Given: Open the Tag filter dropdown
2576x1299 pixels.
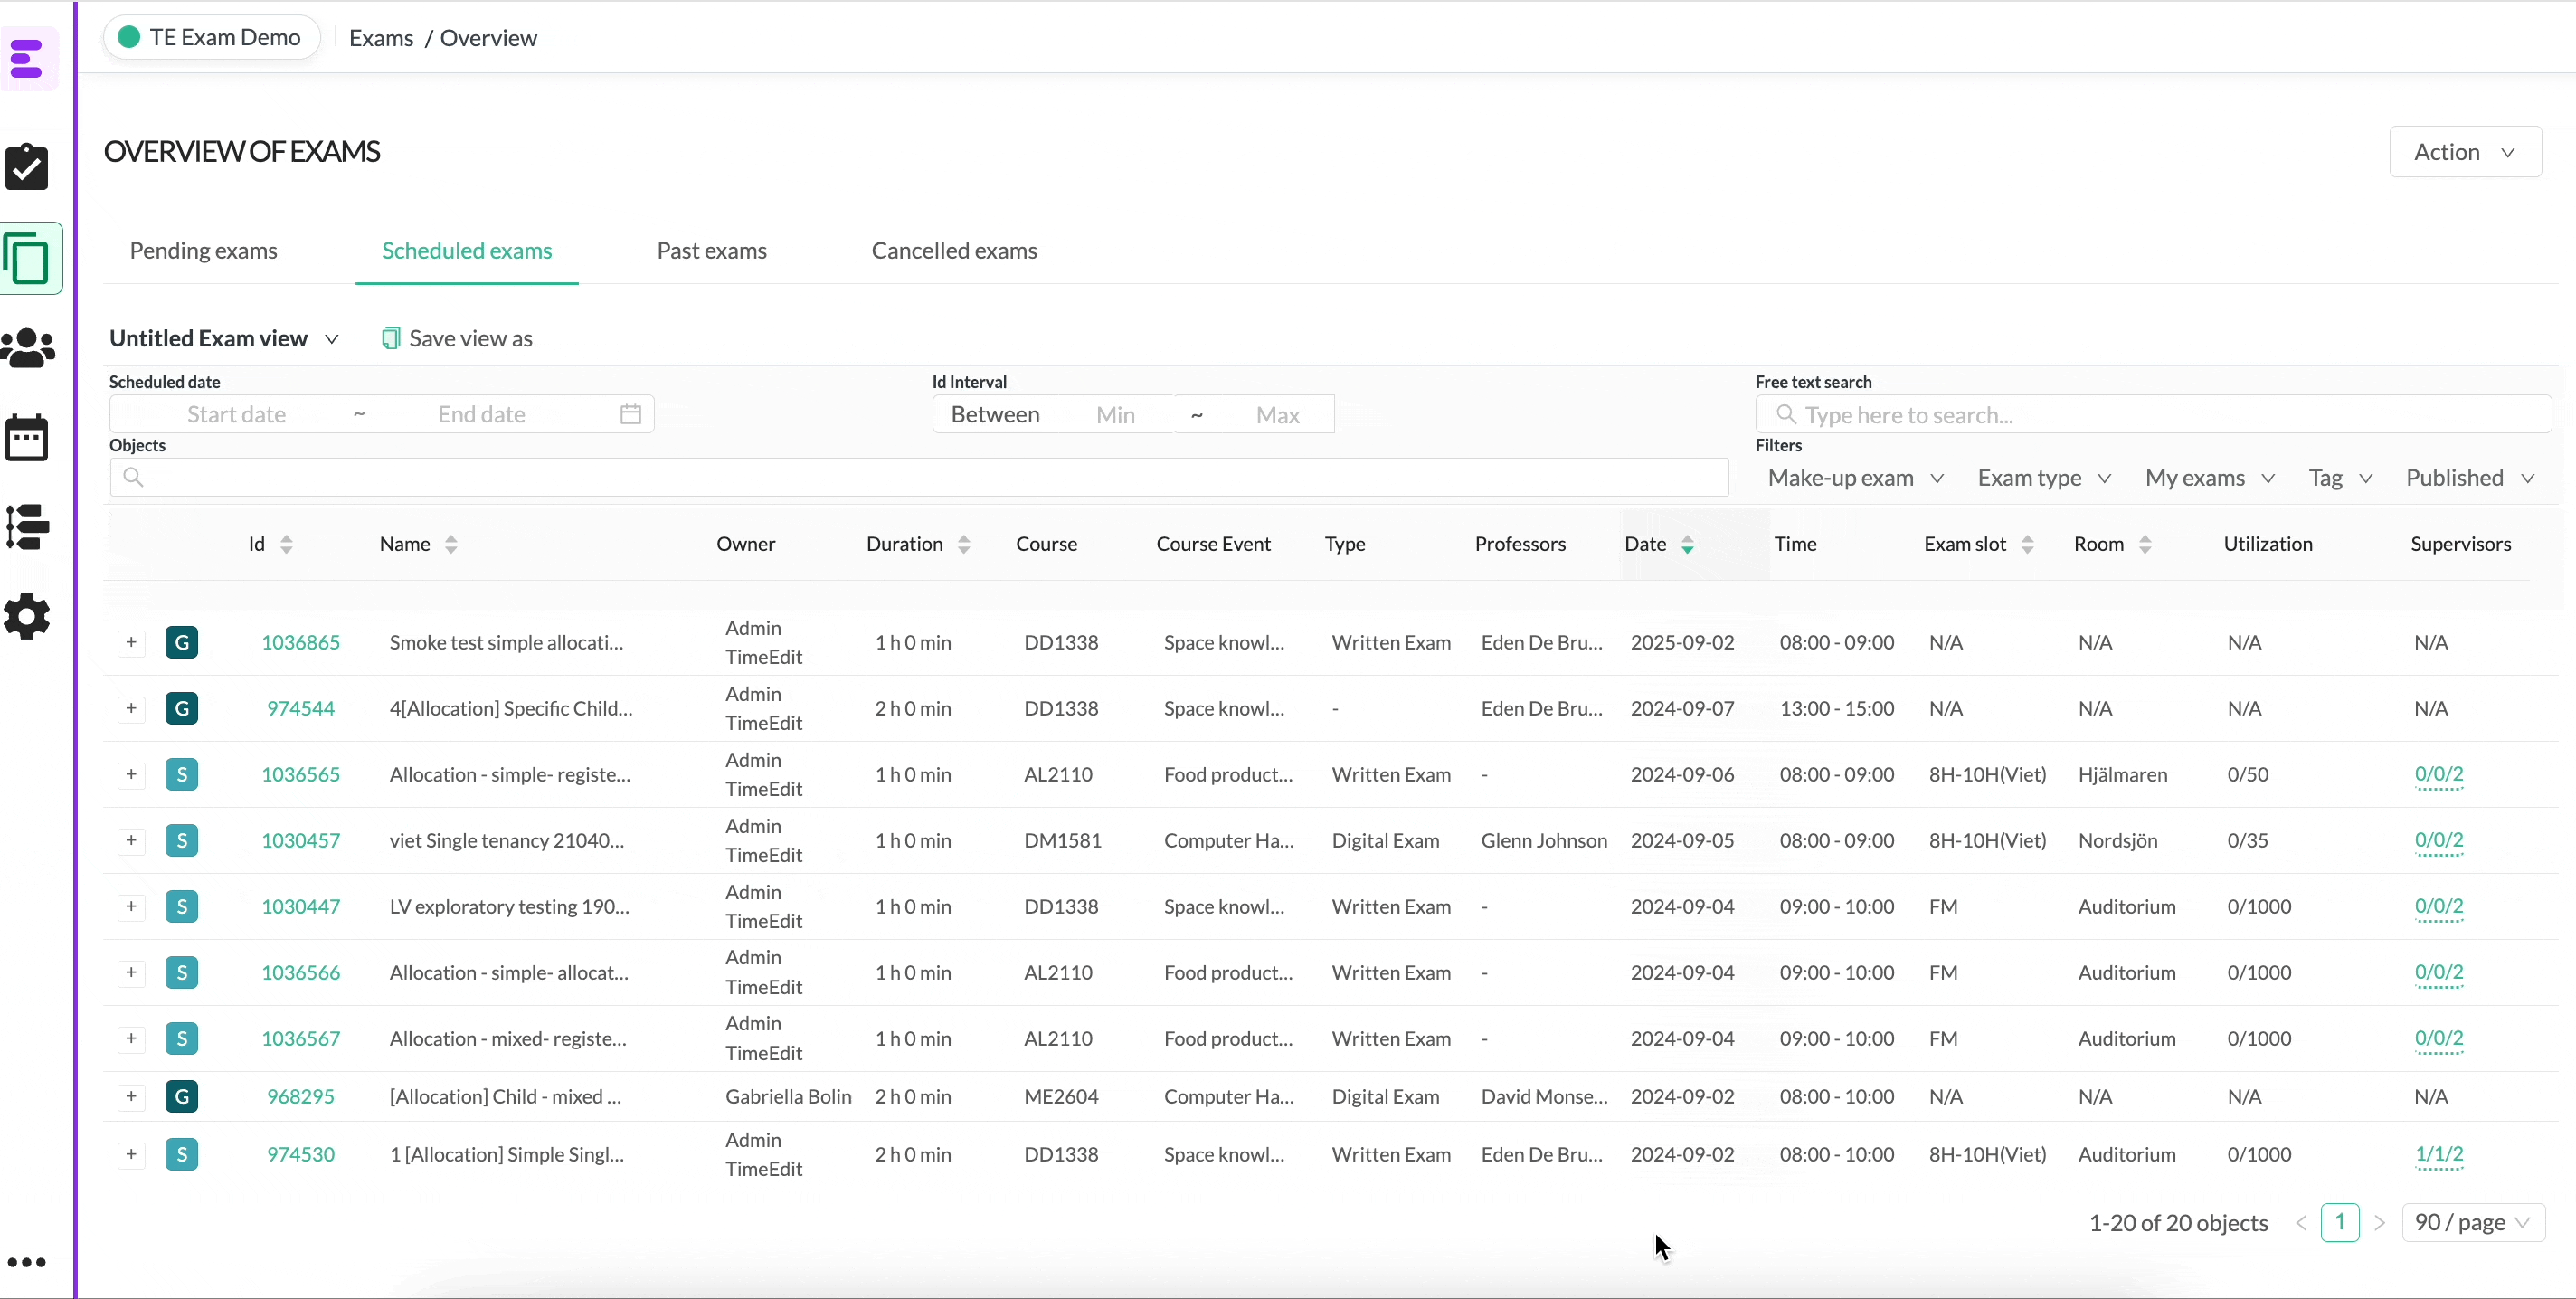Looking at the screenshot, I should [x=2340, y=478].
